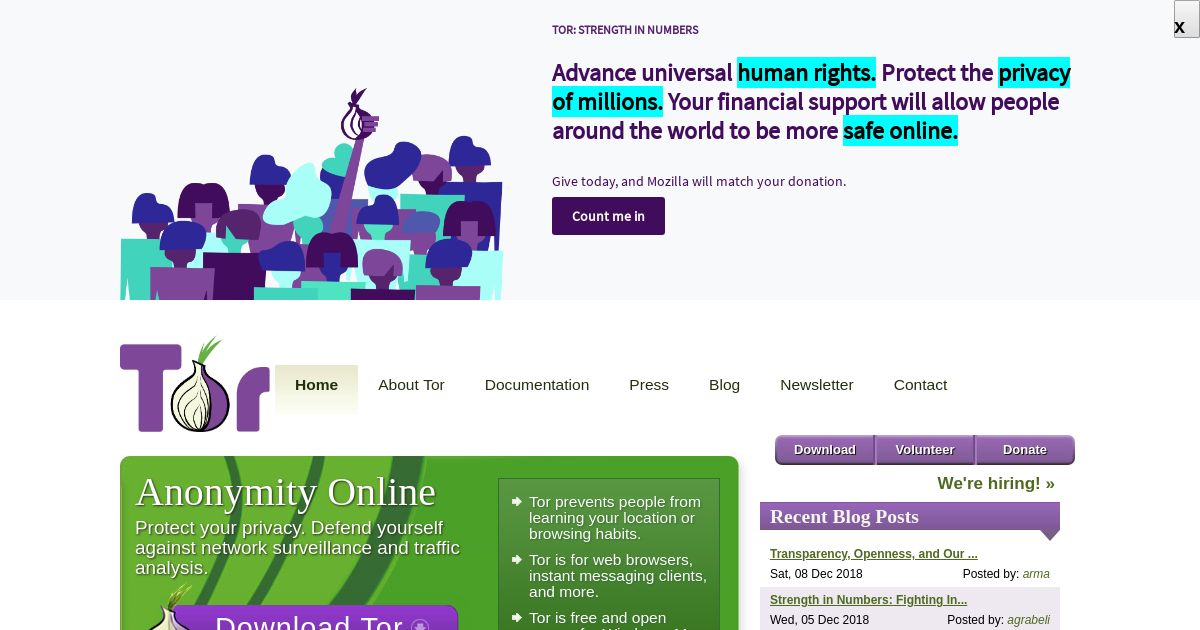Open author agrabeli's profile link
Viewport: 1200px width, 630px height.
[1028, 620]
